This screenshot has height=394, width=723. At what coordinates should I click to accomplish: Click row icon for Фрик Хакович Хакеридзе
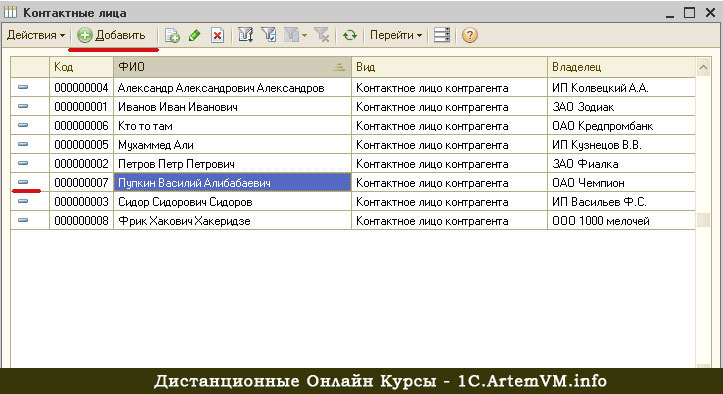(x=23, y=220)
